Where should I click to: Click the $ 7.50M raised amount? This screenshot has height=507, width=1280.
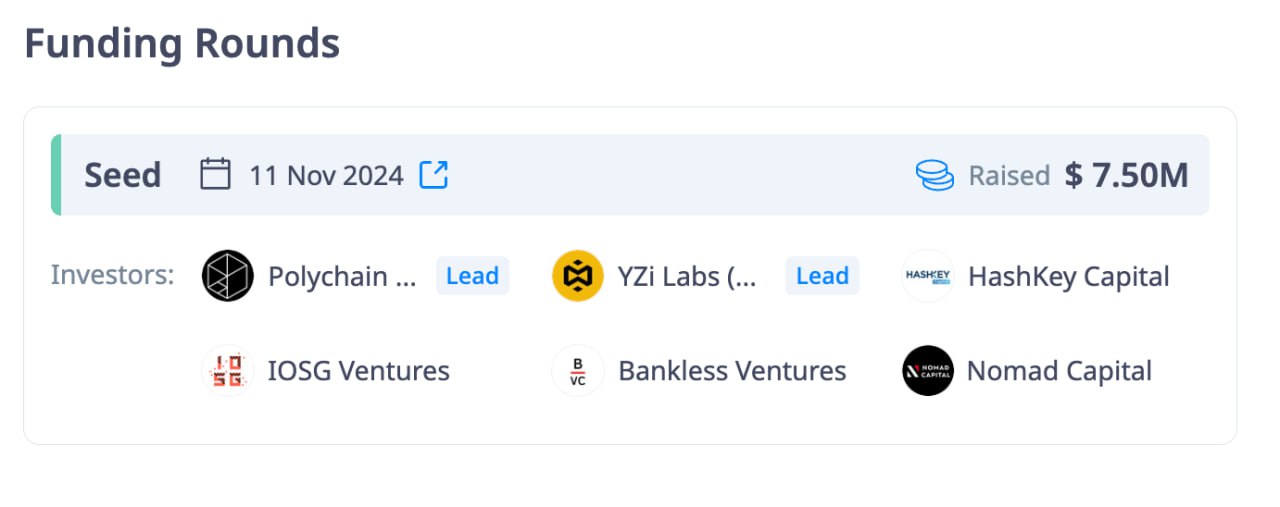click(1126, 175)
